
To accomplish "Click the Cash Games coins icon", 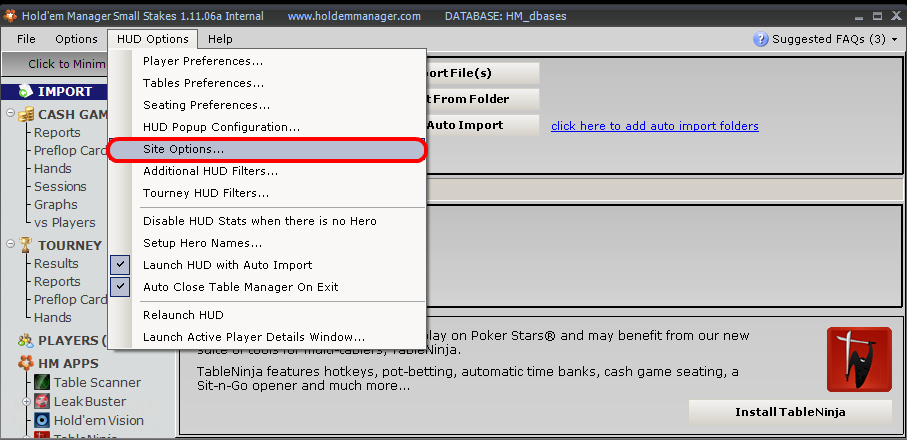I will click(26, 114).
